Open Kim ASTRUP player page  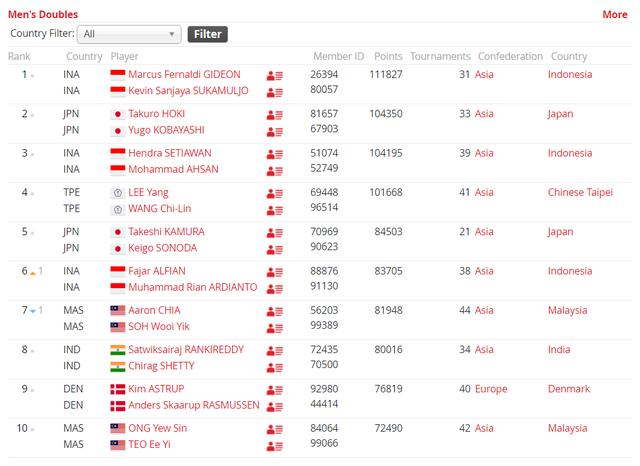coord(156,389)
